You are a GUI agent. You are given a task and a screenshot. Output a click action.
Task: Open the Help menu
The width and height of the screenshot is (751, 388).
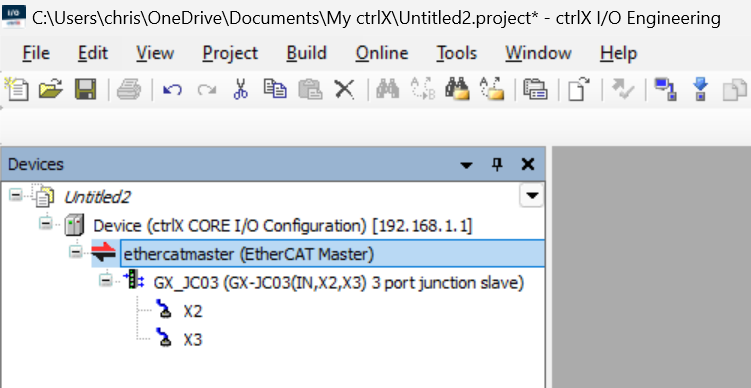click(x=618, y=53)
